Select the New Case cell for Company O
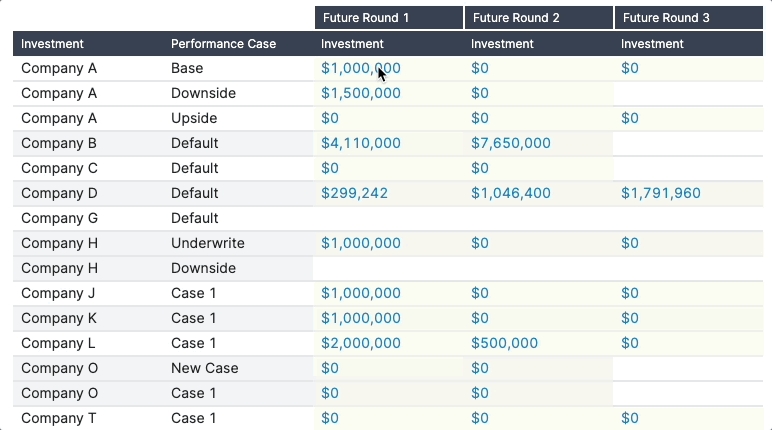This screenshot has width=772, height=430. tap(205, 368)
